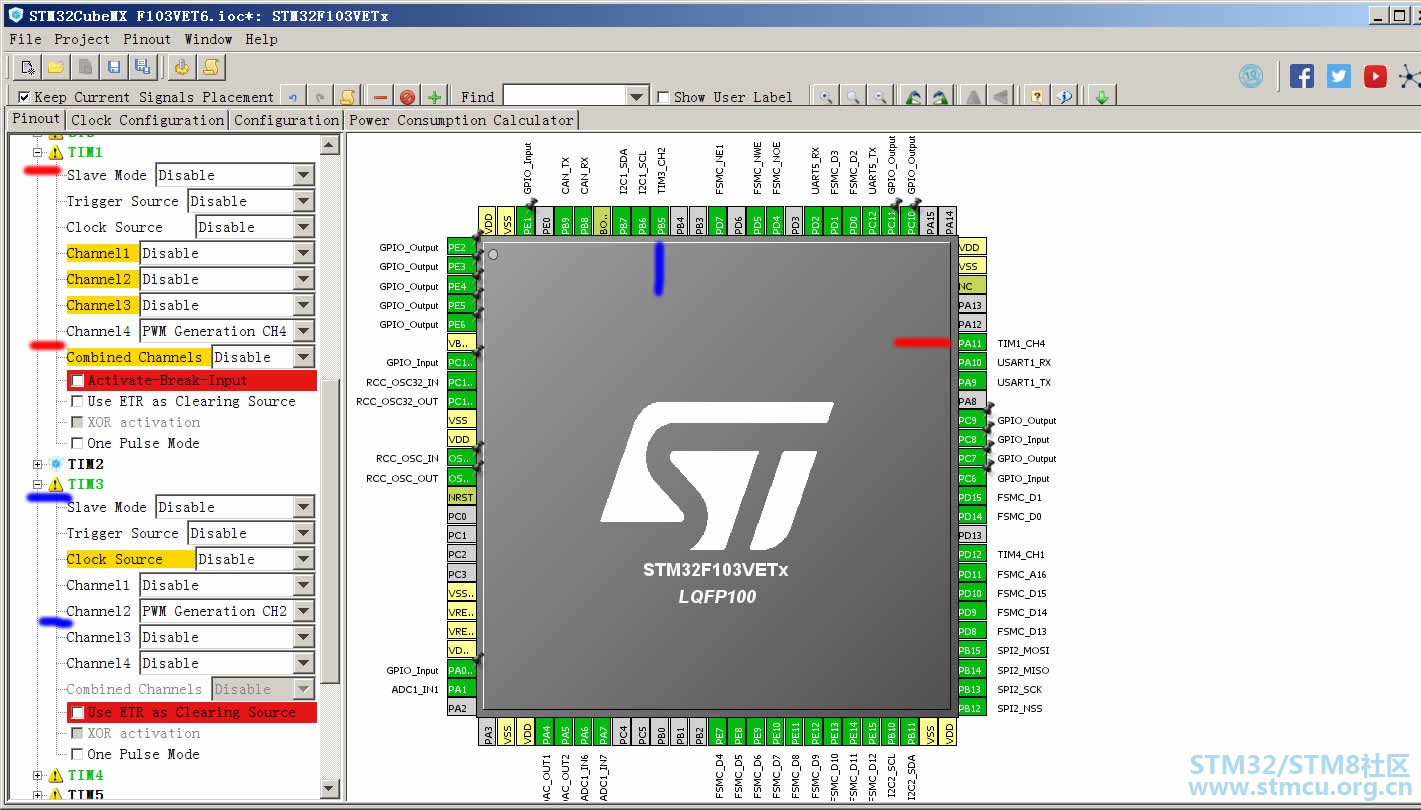Open the Facebook link icon
Screen dimensions: 1421x810
pyautogui.click(x=1302, y=76)
